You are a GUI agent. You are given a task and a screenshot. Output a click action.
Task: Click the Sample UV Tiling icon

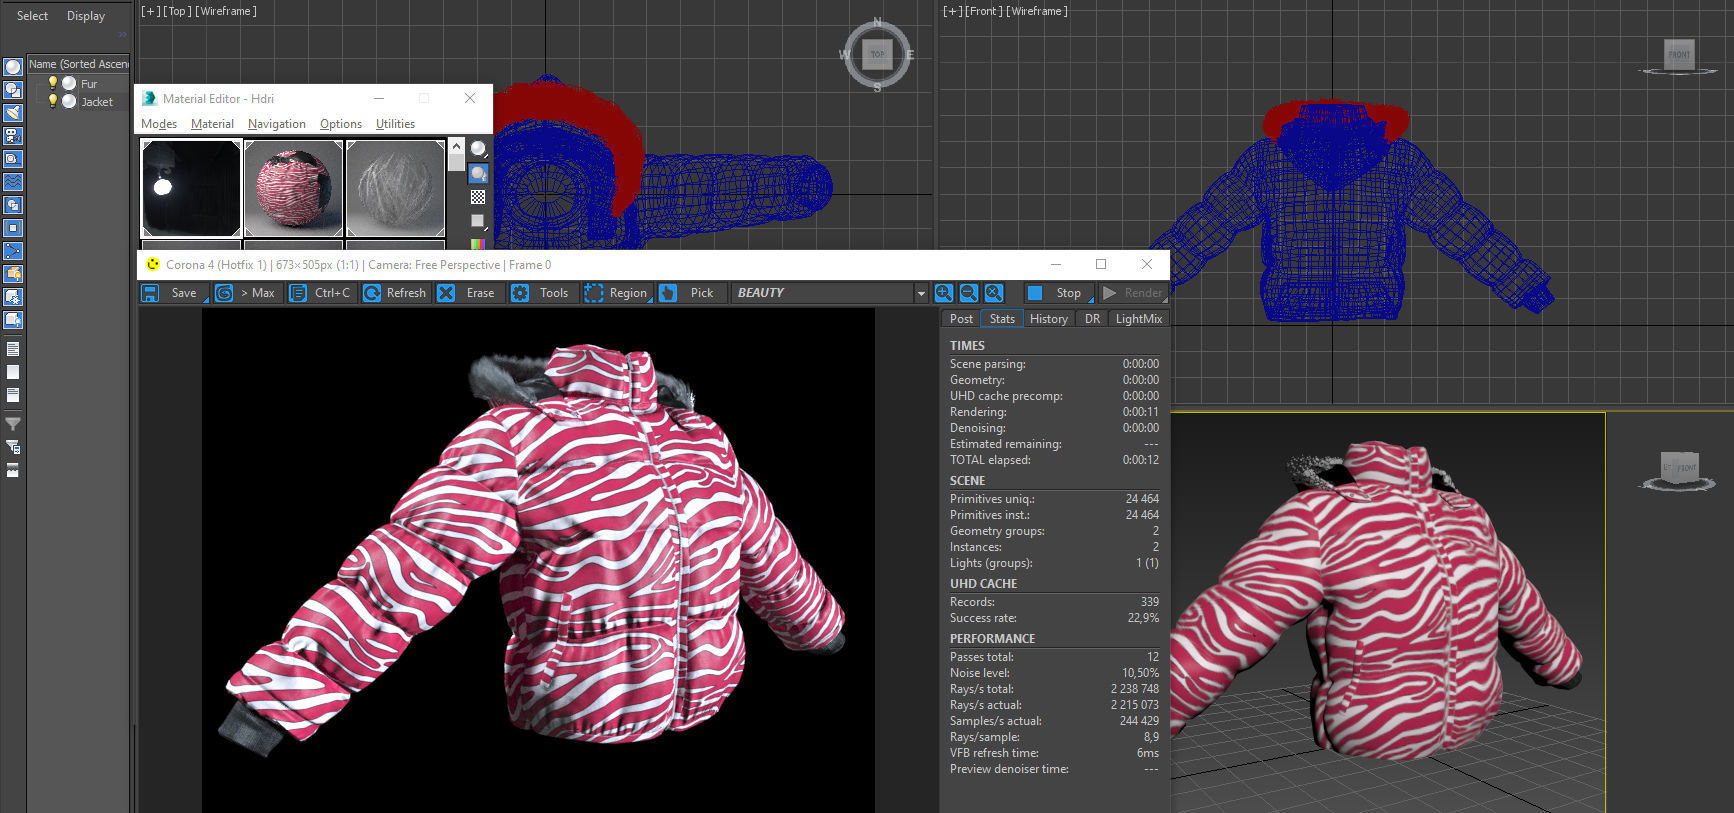[x=478, y=221]
